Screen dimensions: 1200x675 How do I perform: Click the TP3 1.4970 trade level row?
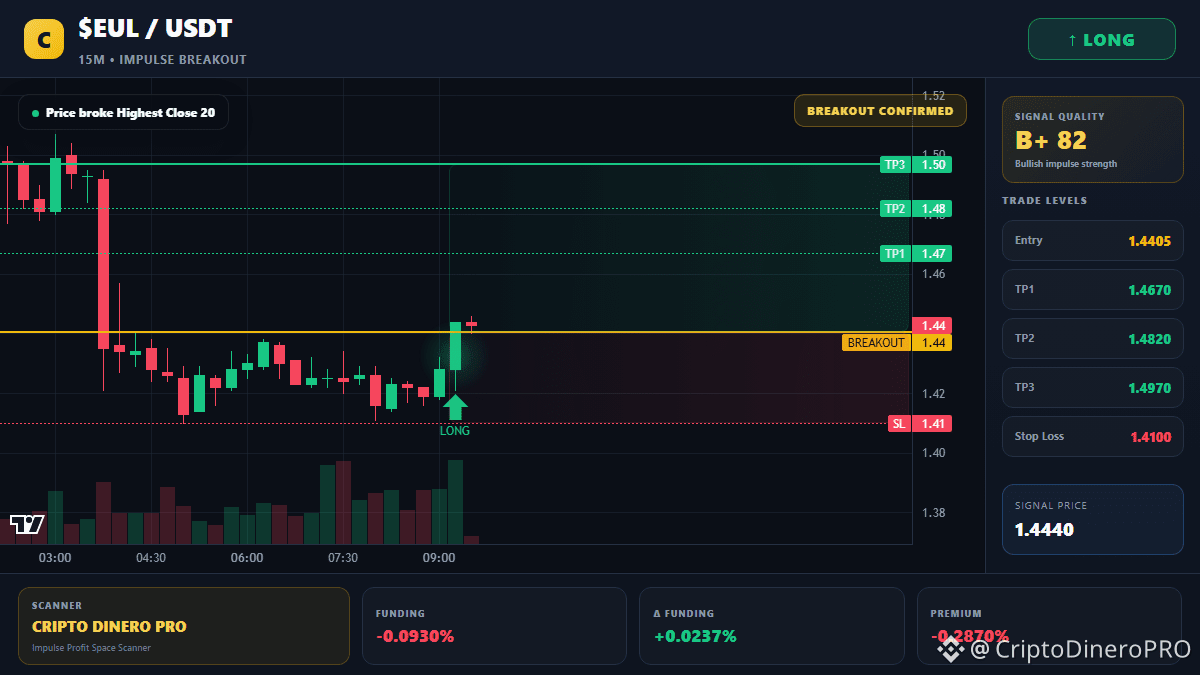[x=1092, y=387]
